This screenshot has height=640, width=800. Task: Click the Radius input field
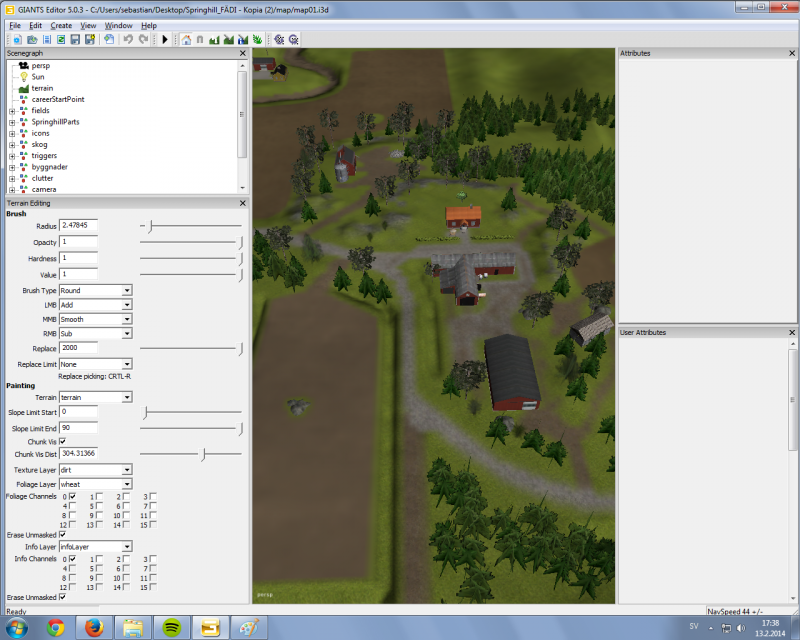(x=78, y=226)
